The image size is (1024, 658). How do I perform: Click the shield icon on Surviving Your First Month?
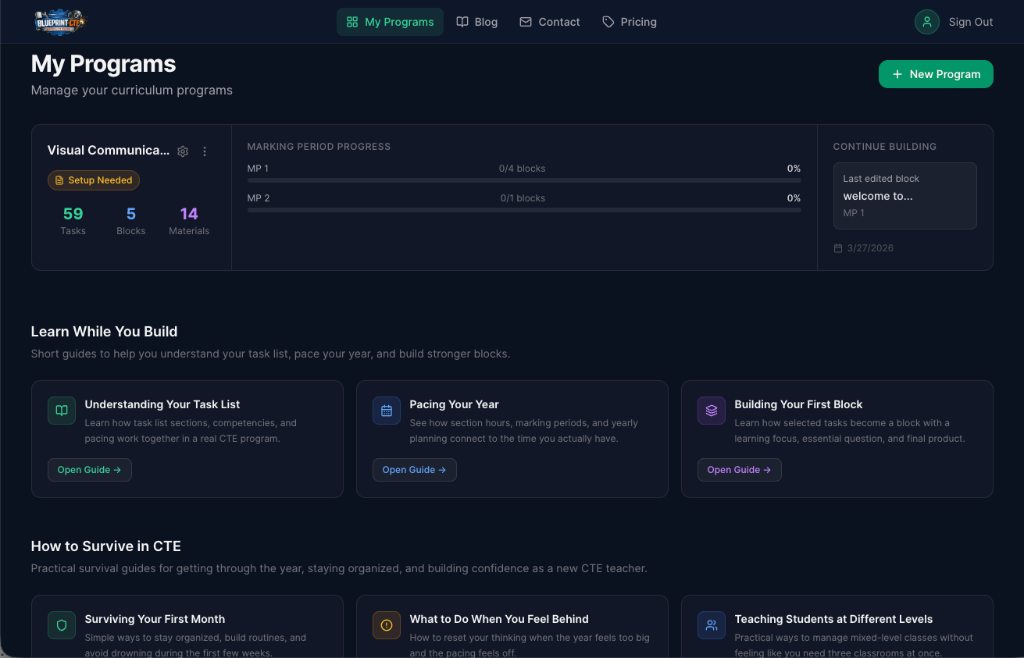click(x=61, y=625)
